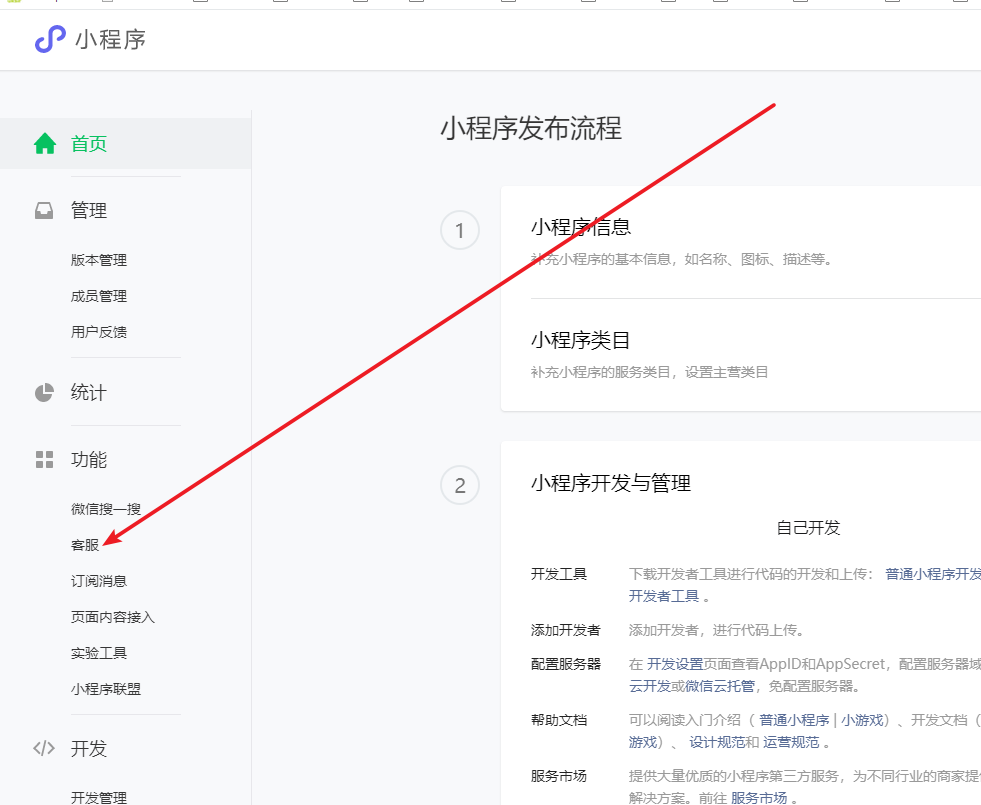
Task: Click the pie chart icon beside 统计
Action: click(x=44, y=393)
